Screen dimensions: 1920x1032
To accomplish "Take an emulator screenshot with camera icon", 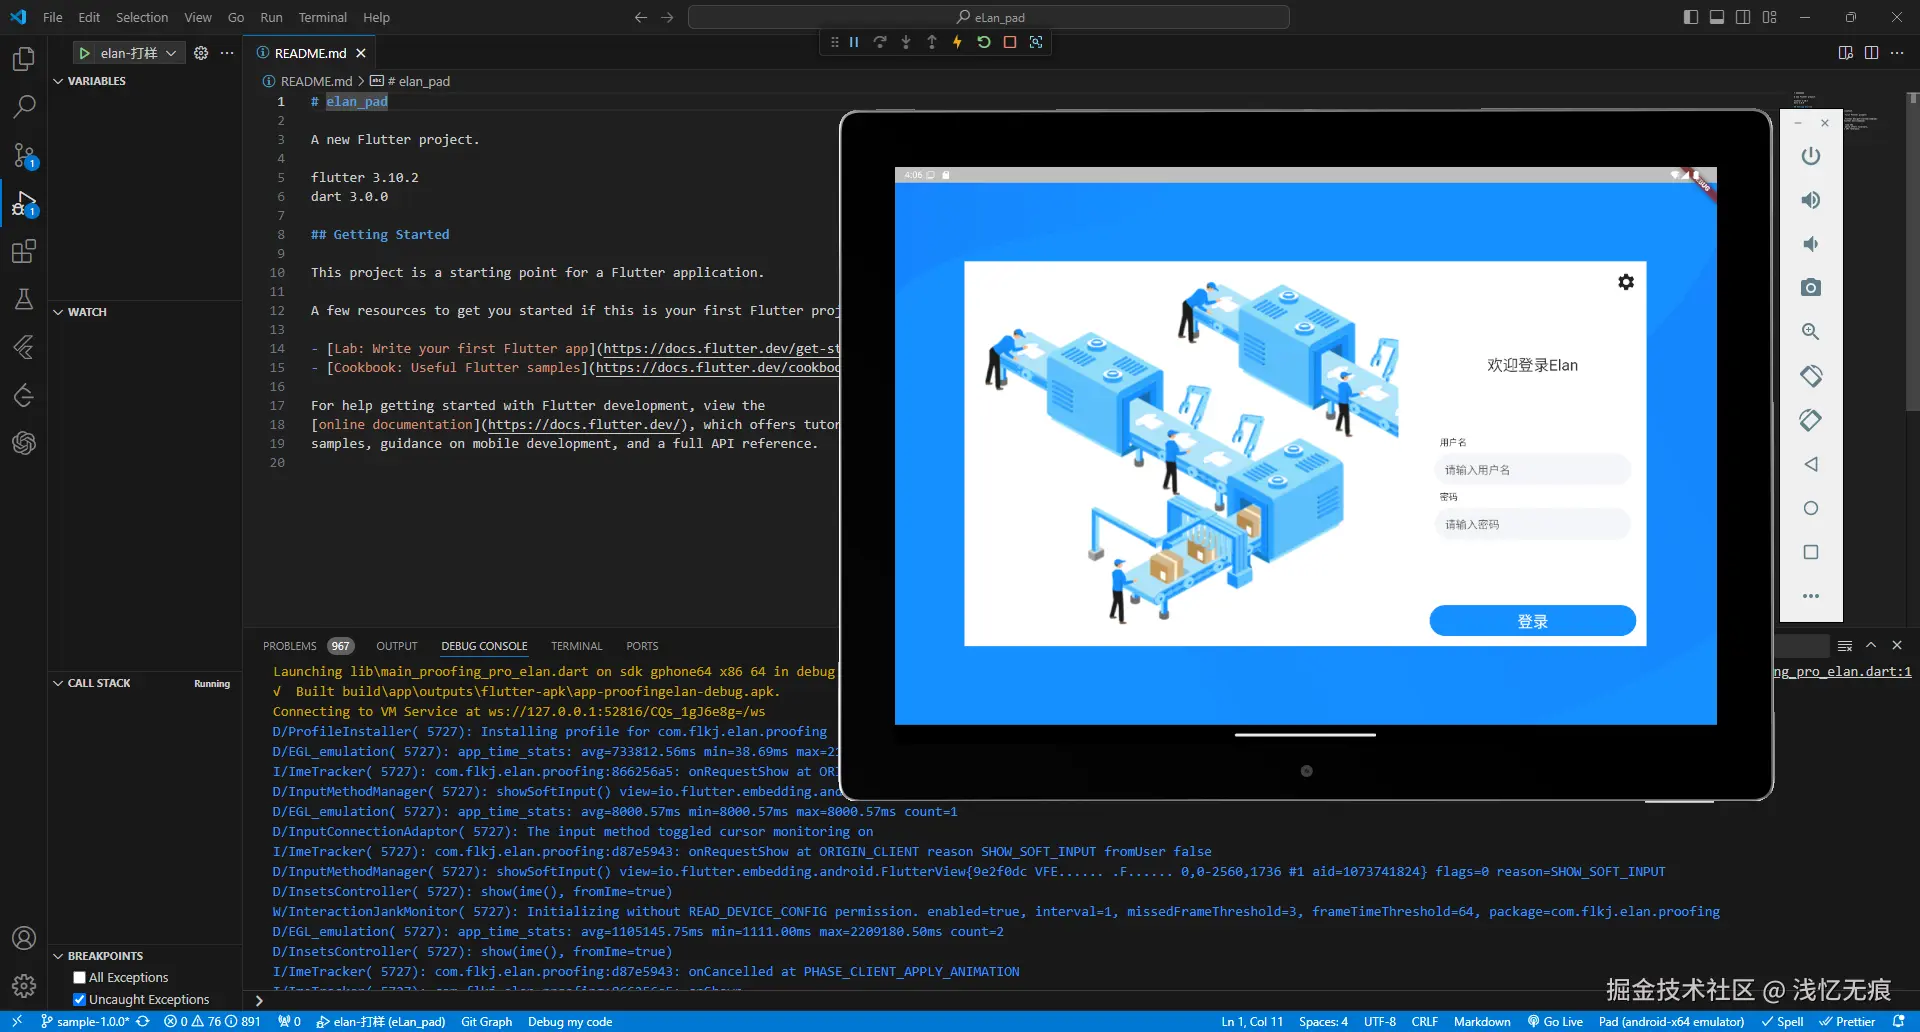I will click(1811, 288).
